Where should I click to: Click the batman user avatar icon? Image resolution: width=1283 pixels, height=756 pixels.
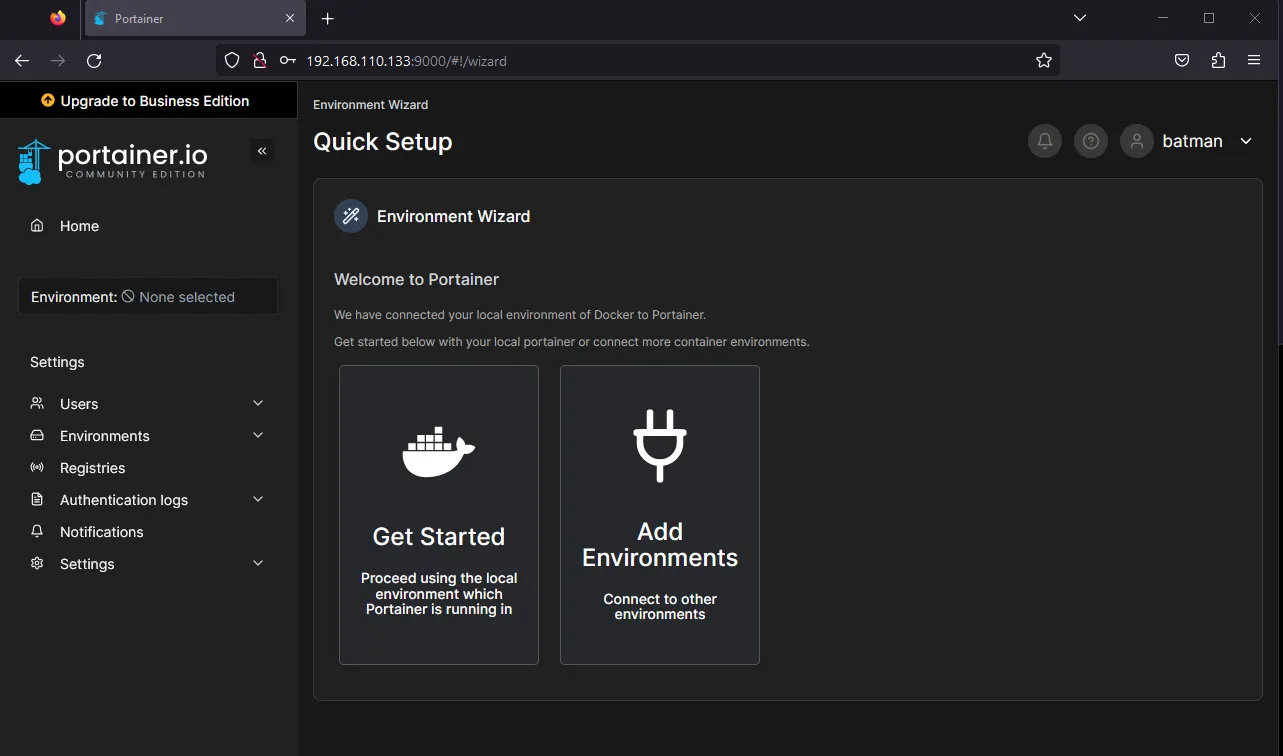[1137, 141]
